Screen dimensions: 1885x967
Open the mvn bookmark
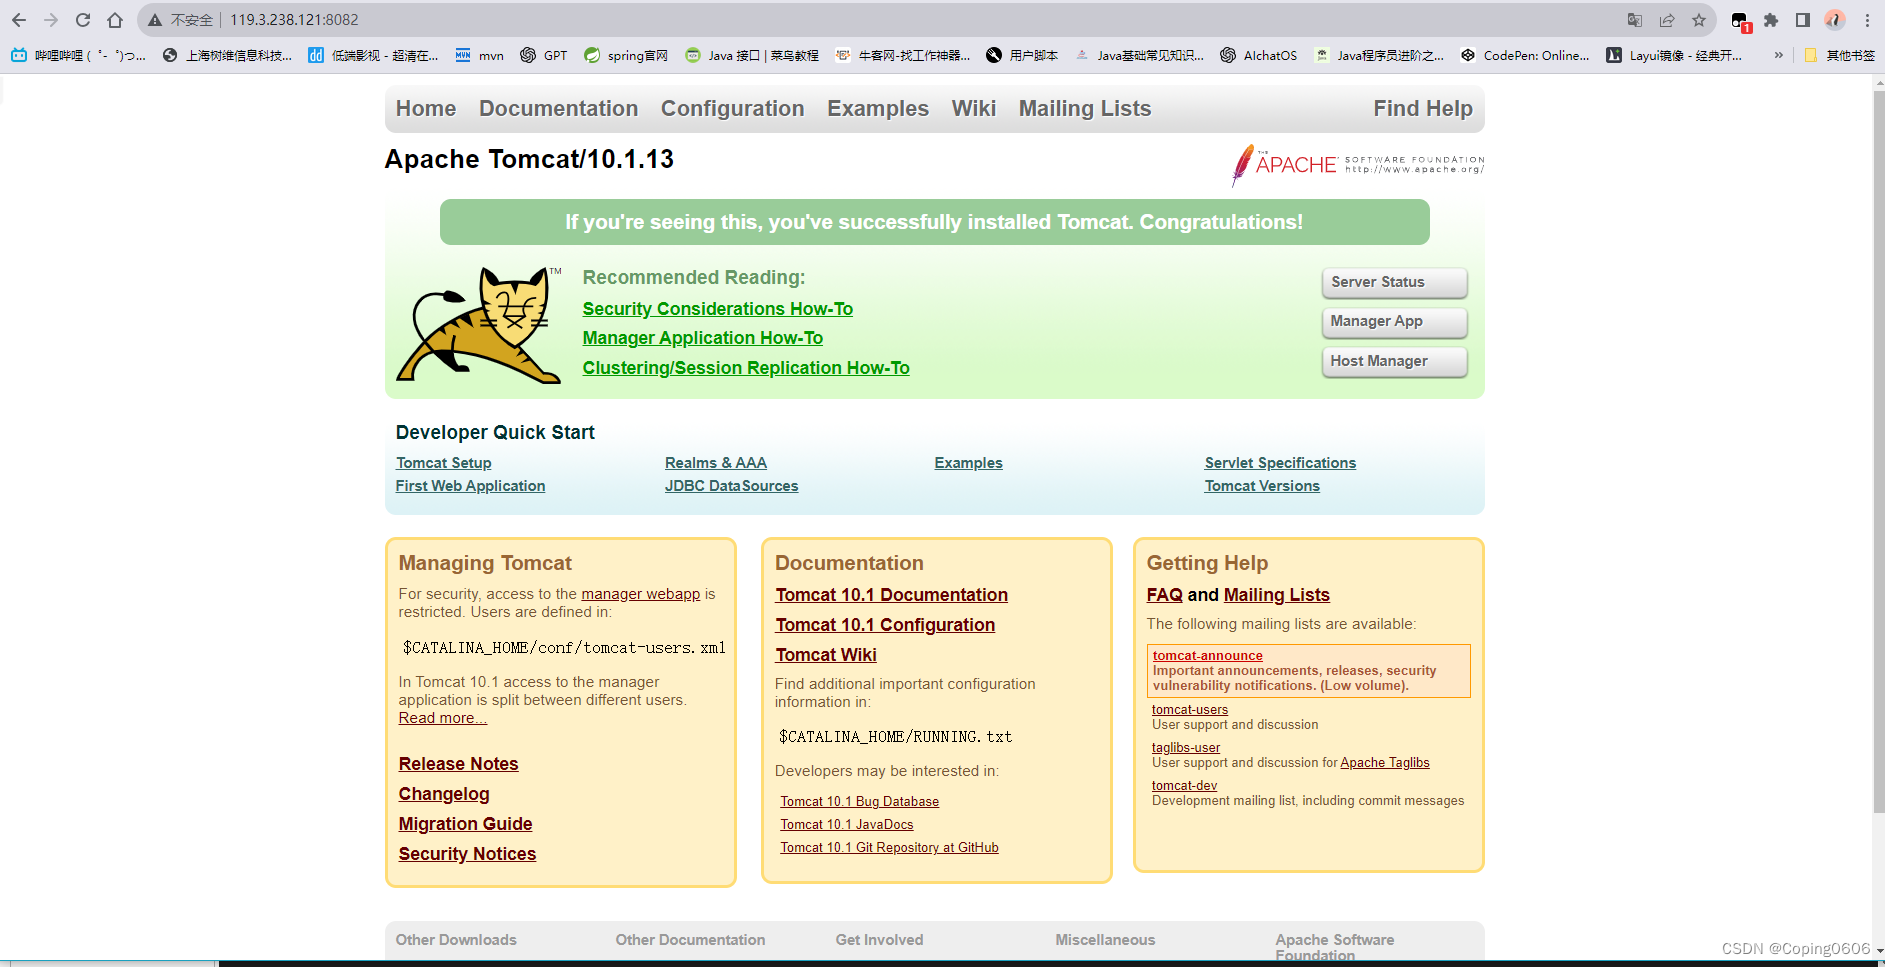tap(480, 56)
